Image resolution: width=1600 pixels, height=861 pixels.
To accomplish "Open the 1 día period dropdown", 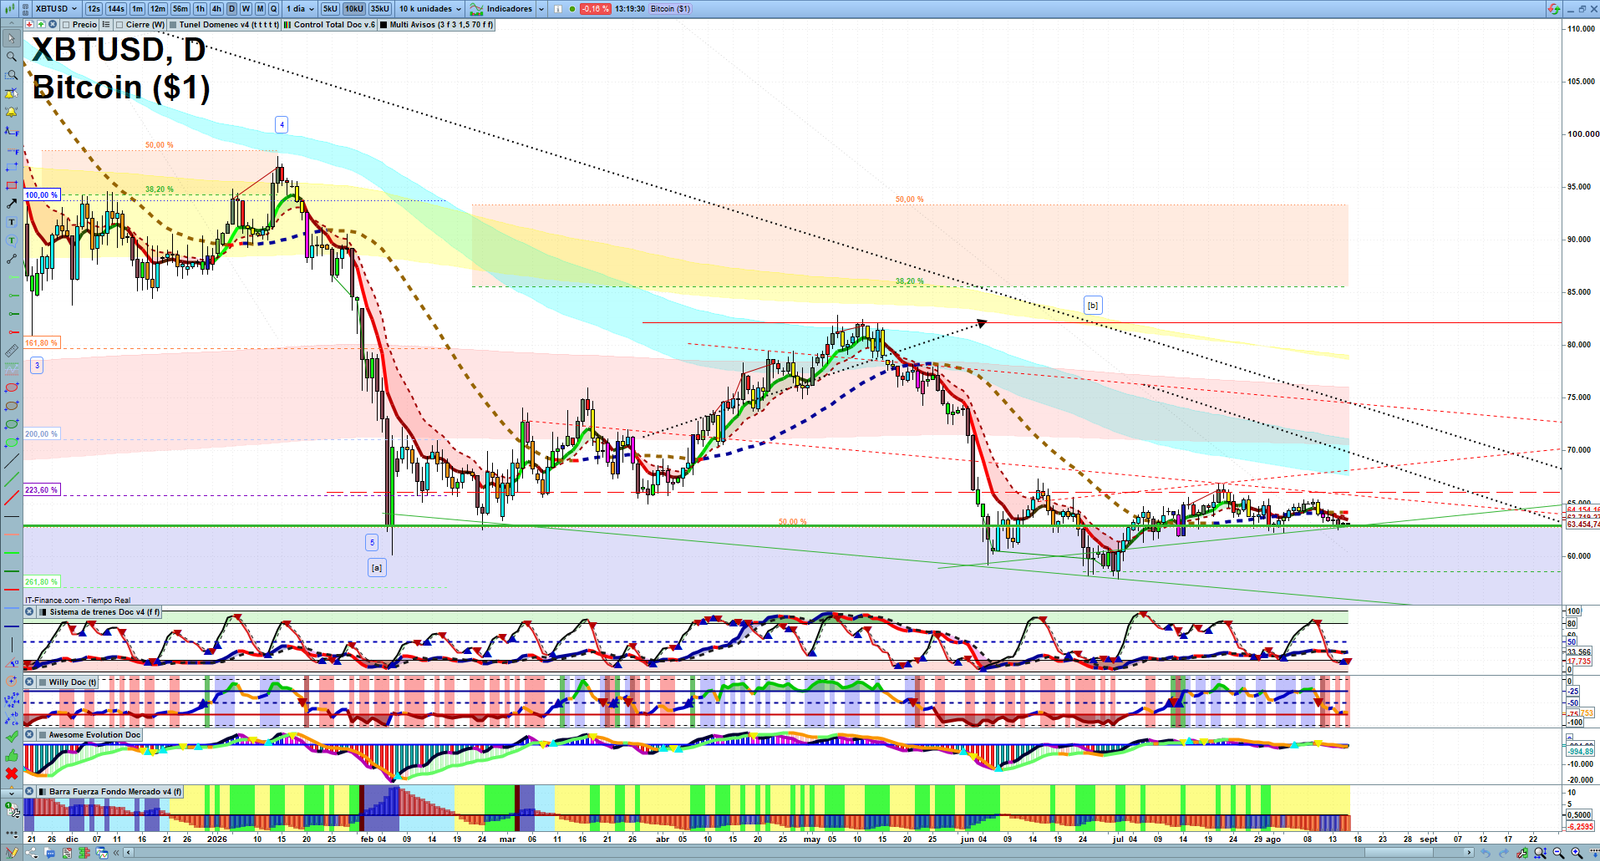I will point(300,9).
